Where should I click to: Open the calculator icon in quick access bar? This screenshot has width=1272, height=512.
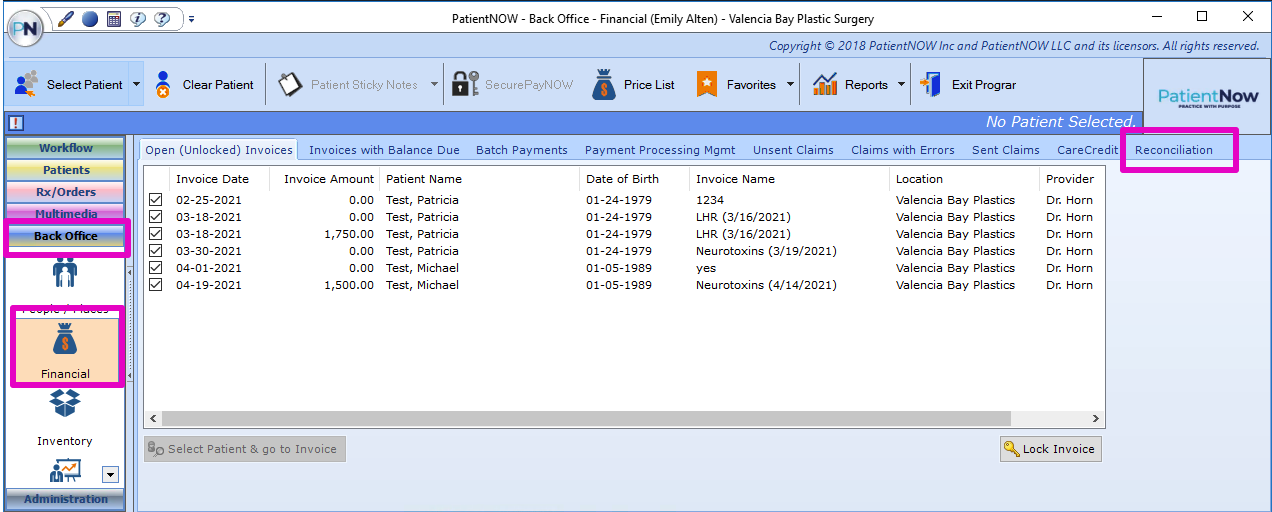pos(114,18)
